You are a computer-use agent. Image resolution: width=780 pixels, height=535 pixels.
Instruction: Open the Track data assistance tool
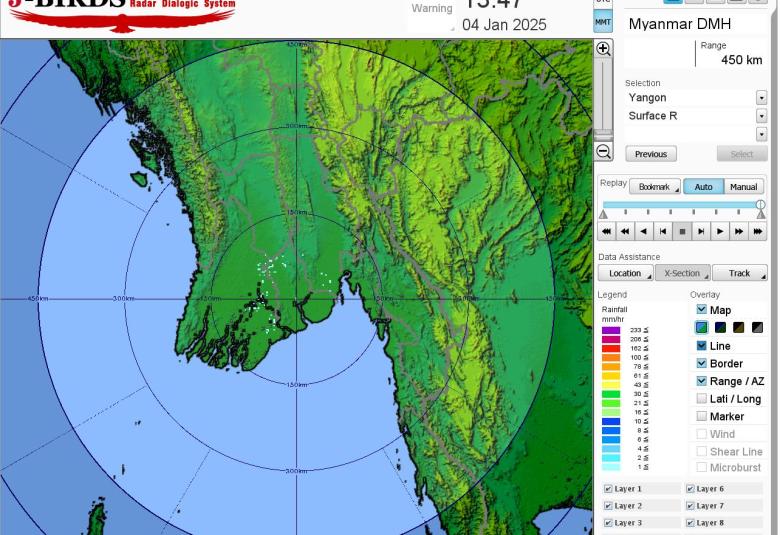click(x=739, y=273)
